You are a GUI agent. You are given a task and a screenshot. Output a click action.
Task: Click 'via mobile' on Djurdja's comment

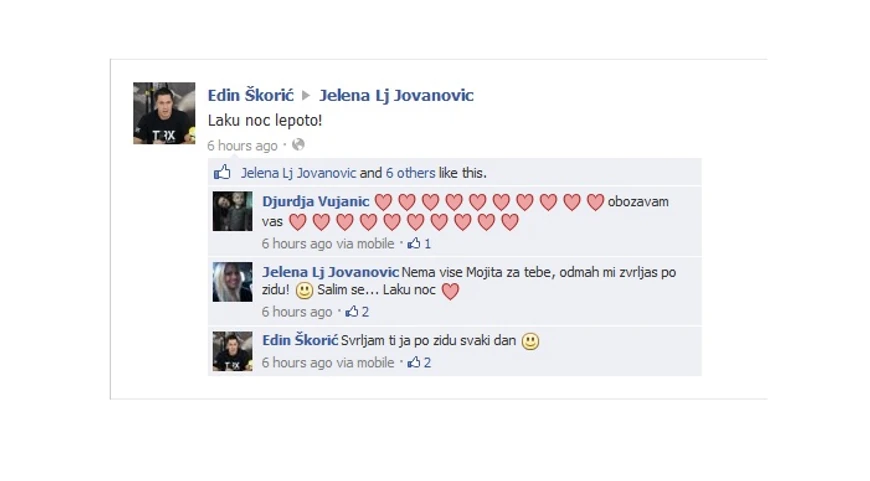click(365, 244)
